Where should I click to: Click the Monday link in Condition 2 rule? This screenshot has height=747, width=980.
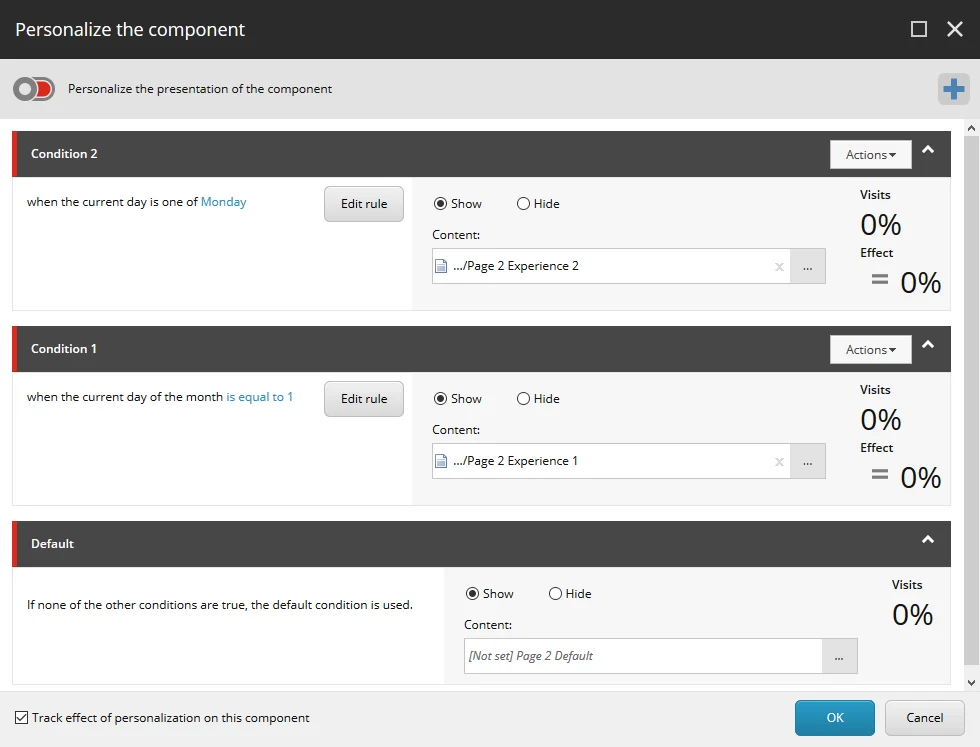tap(224, 202)
